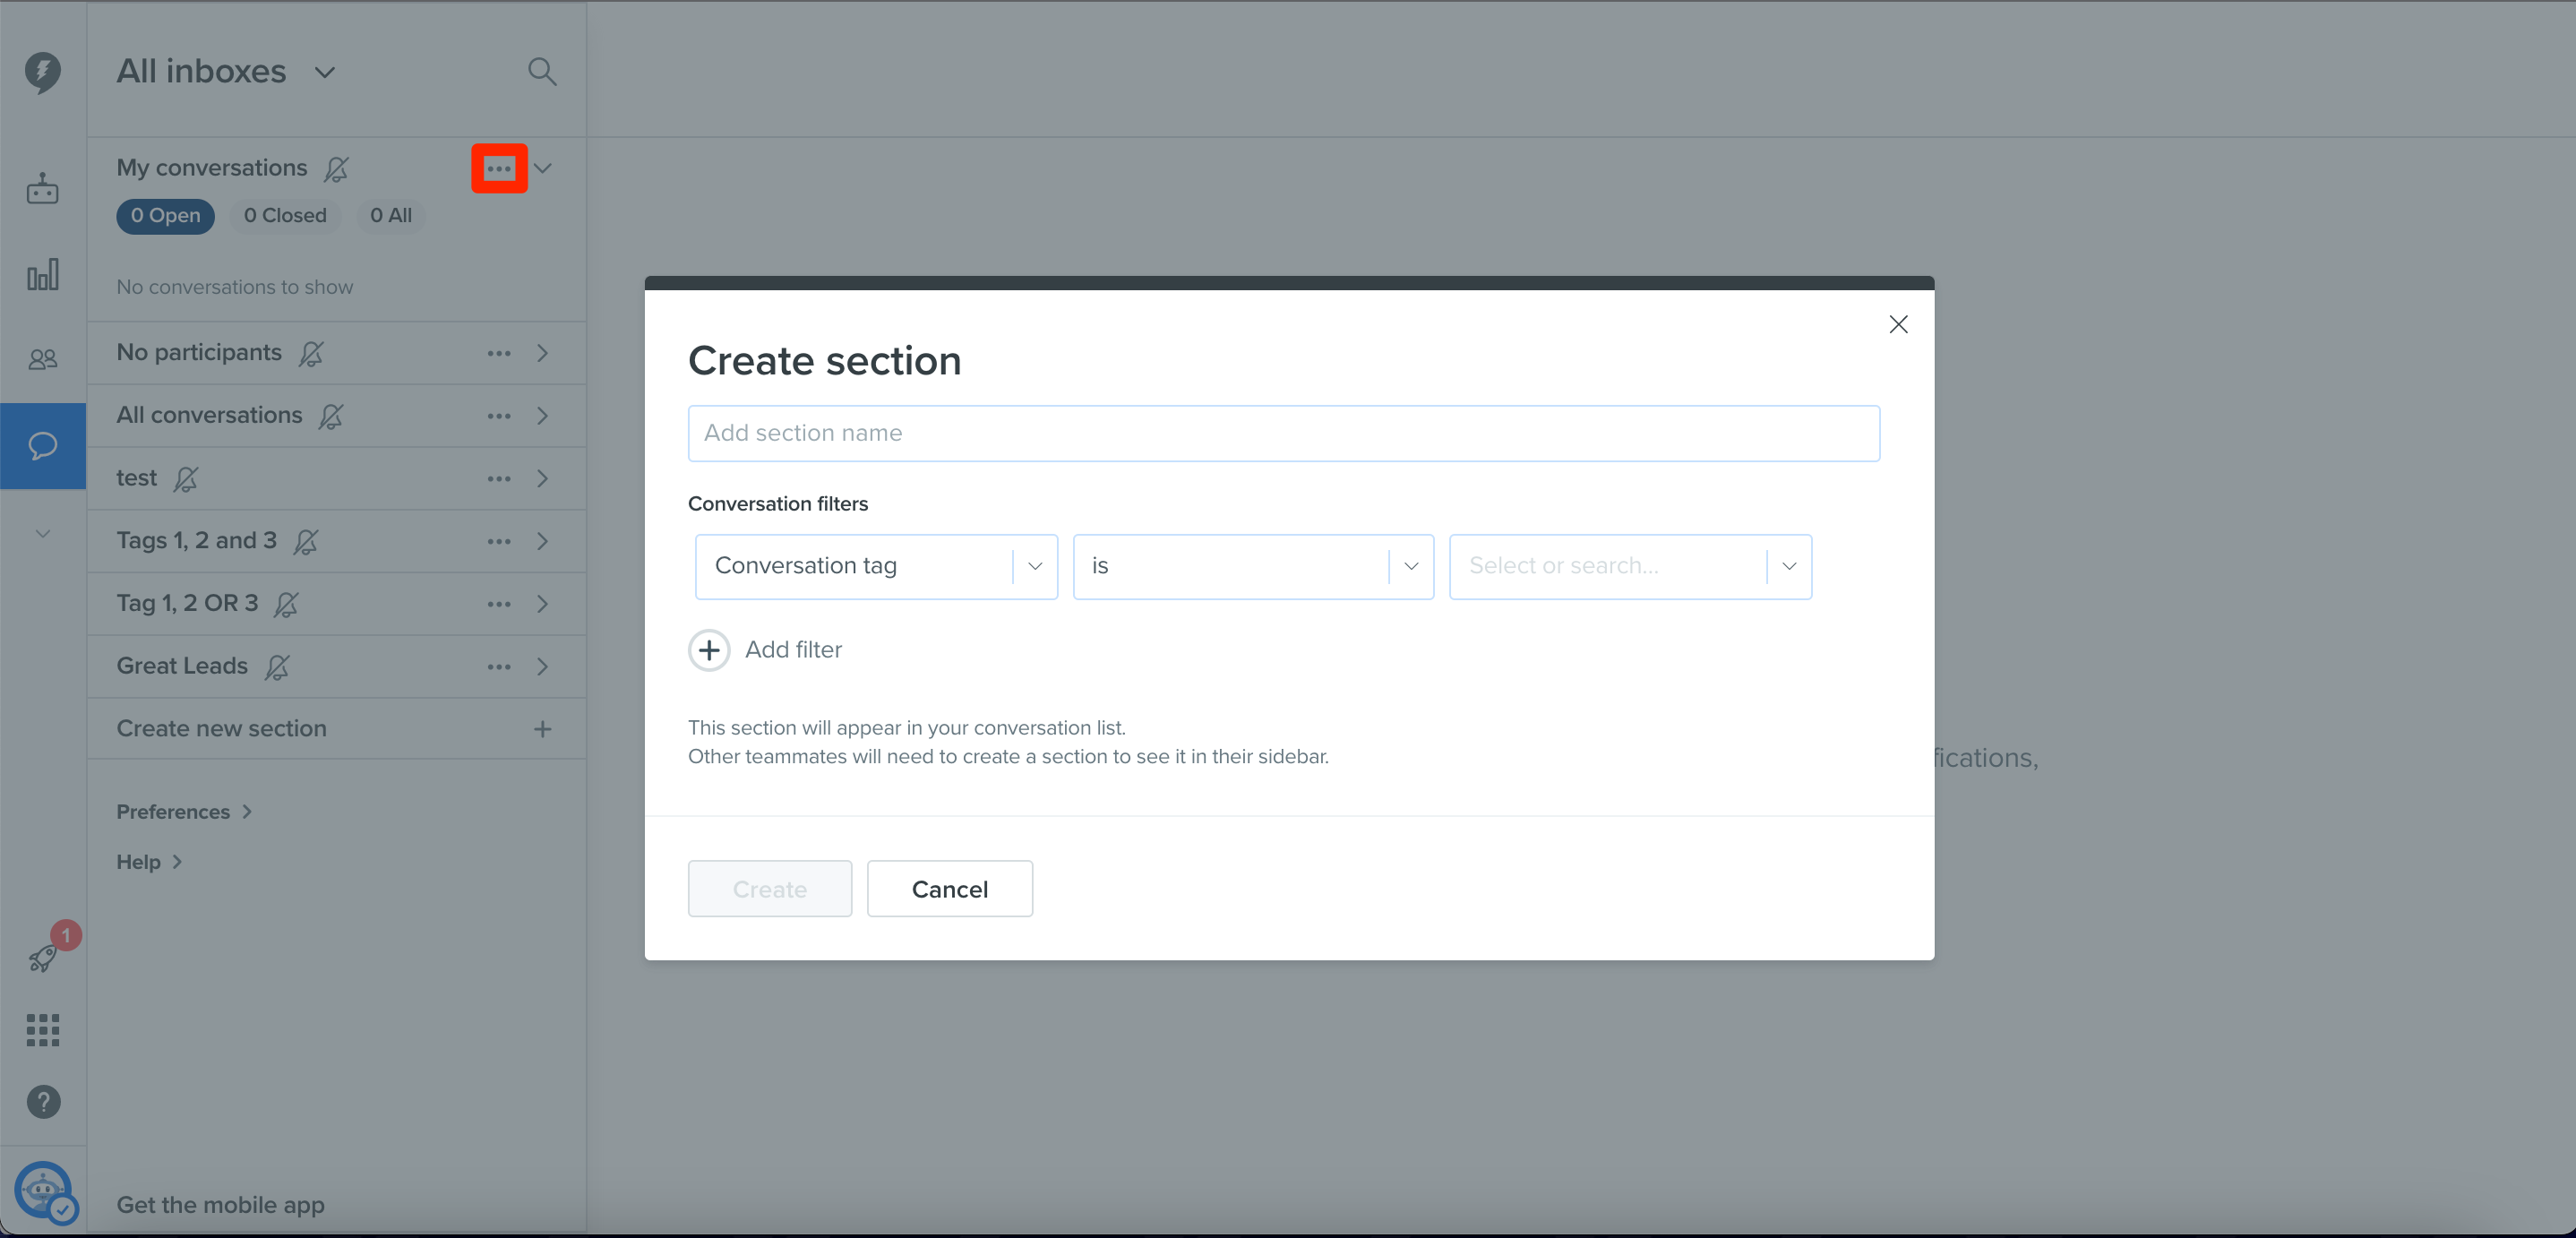2576x1238 pixels.
Task: Click the Create button
Action: 769,888
